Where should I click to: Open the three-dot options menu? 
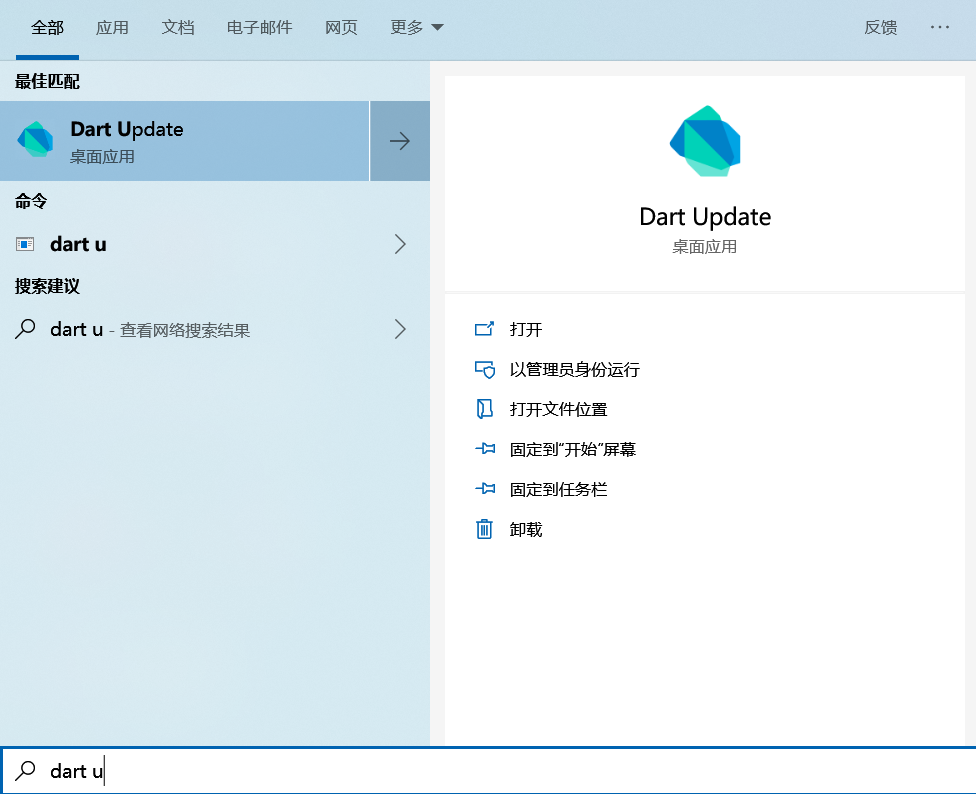pos(939,27)
